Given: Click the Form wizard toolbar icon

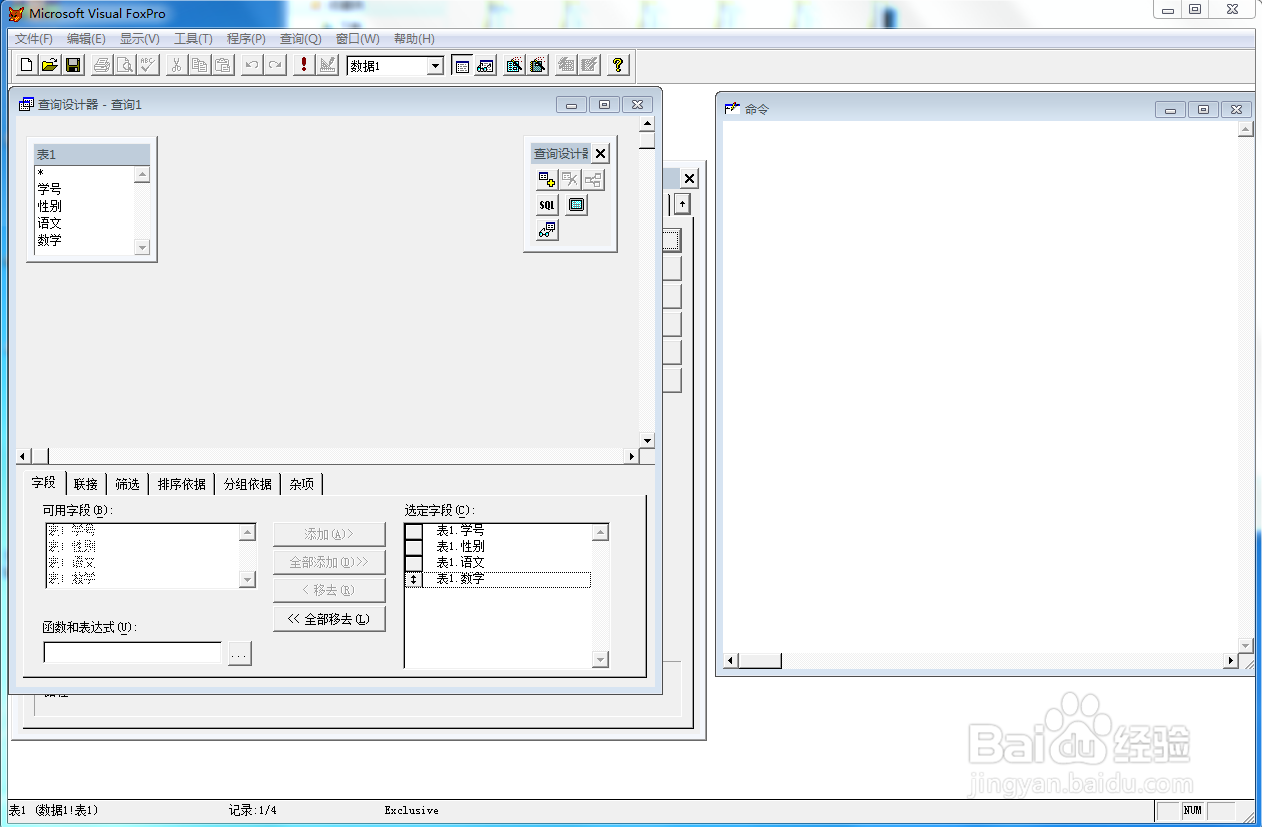Looking at the screenshot, I should (514, 65).
